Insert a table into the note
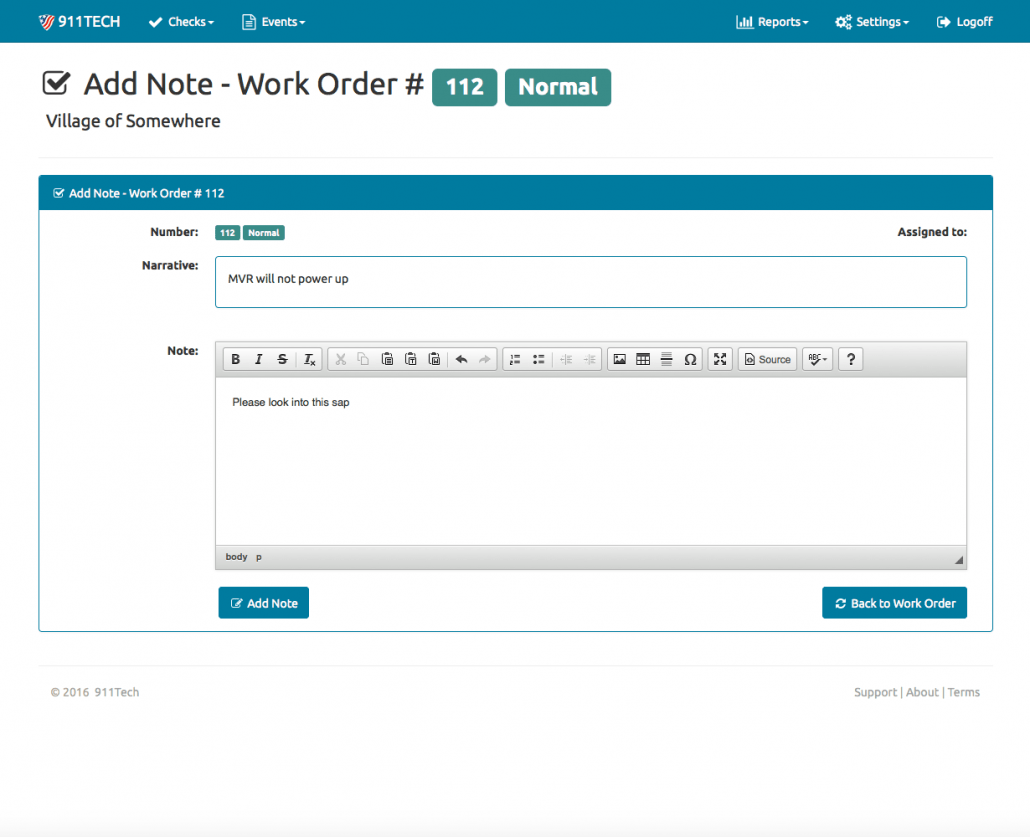The image size is (1030, 837). (643, 360)
